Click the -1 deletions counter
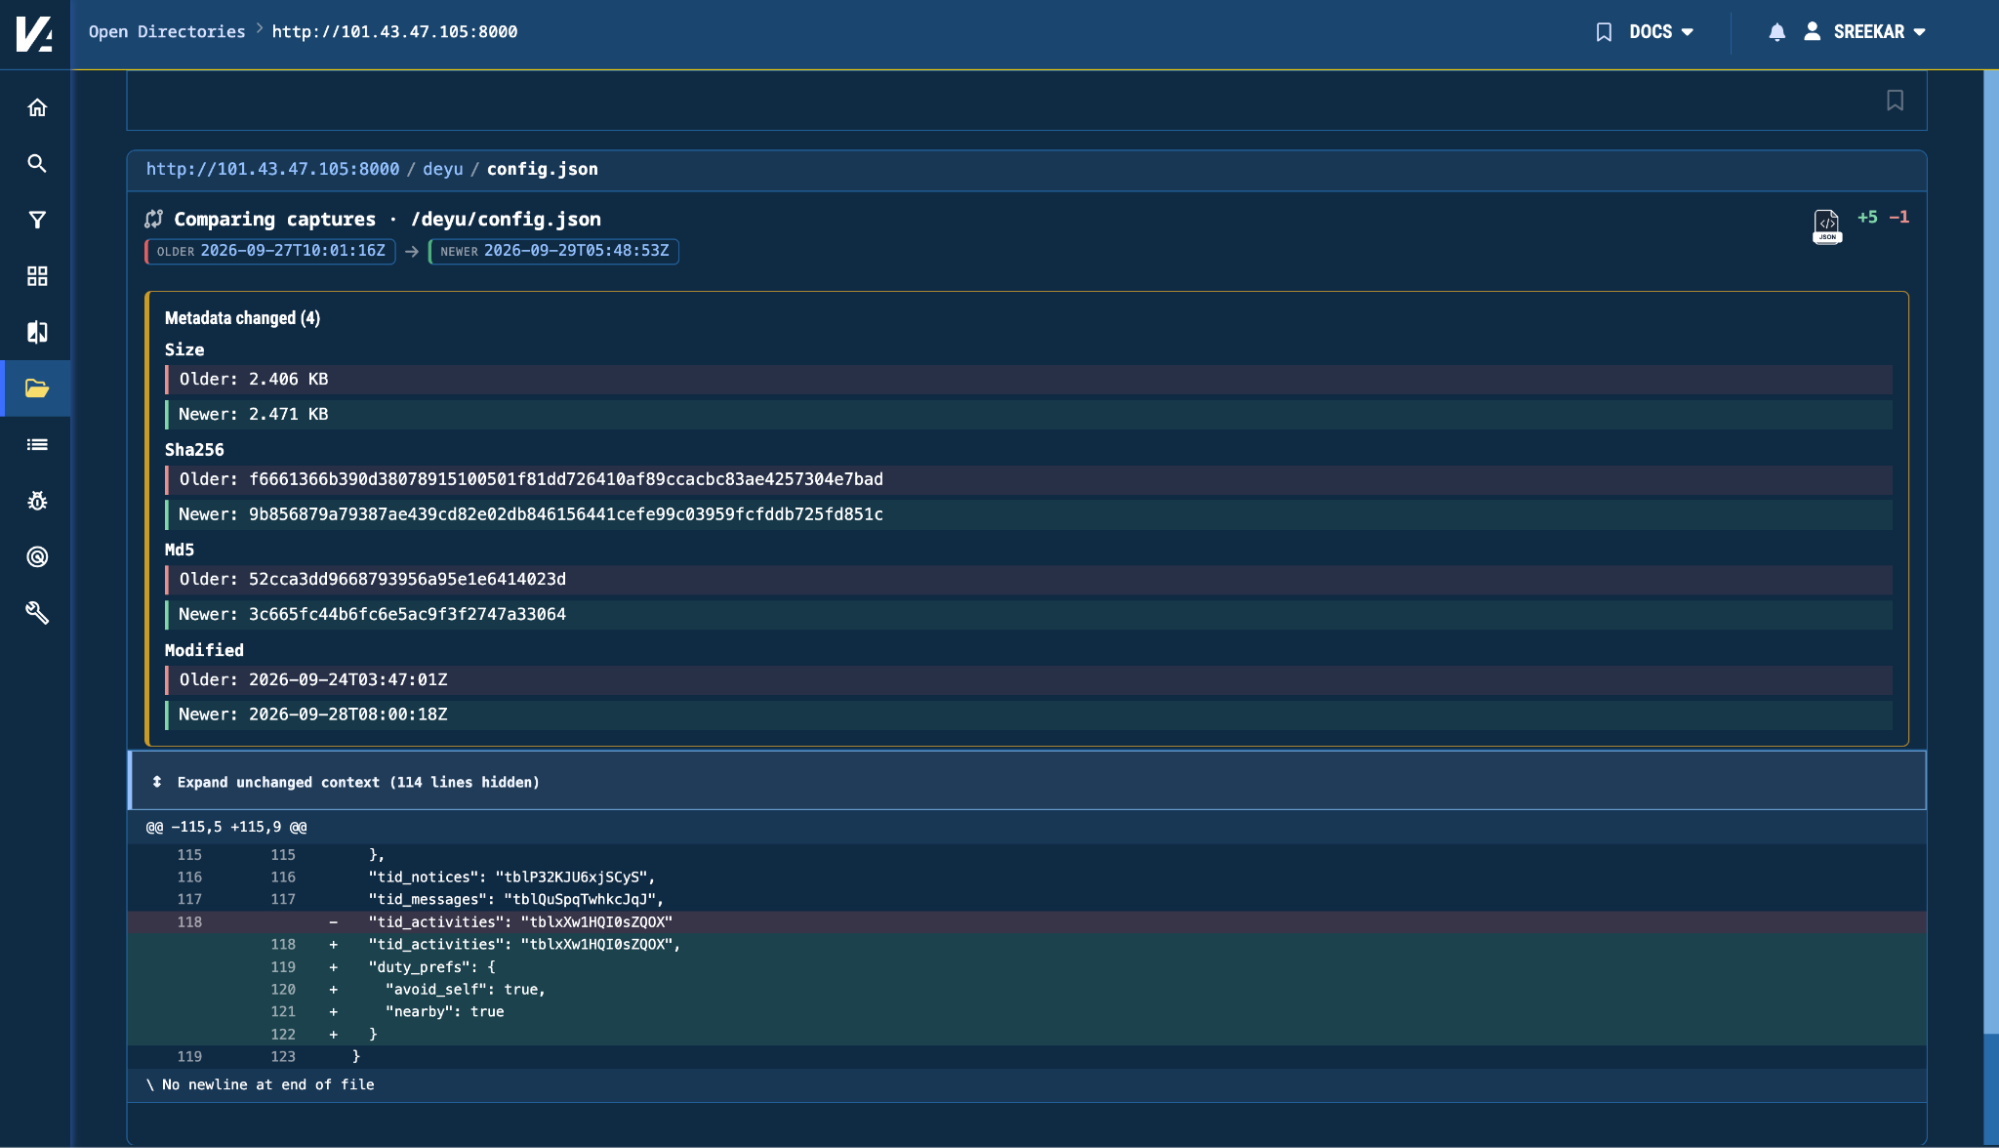 pos(1899,217)
